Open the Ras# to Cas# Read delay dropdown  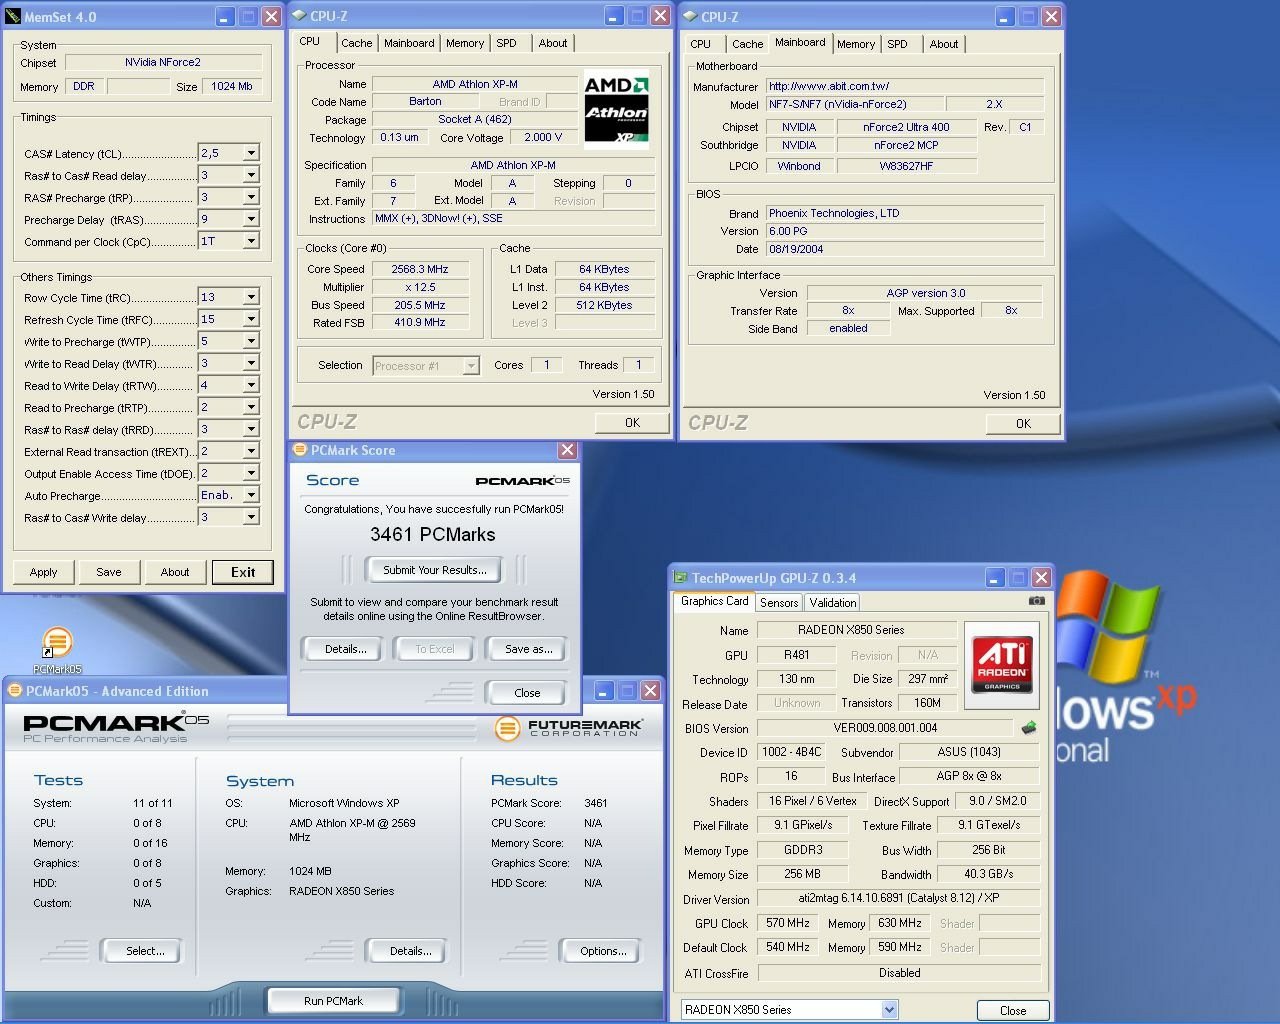251,175
